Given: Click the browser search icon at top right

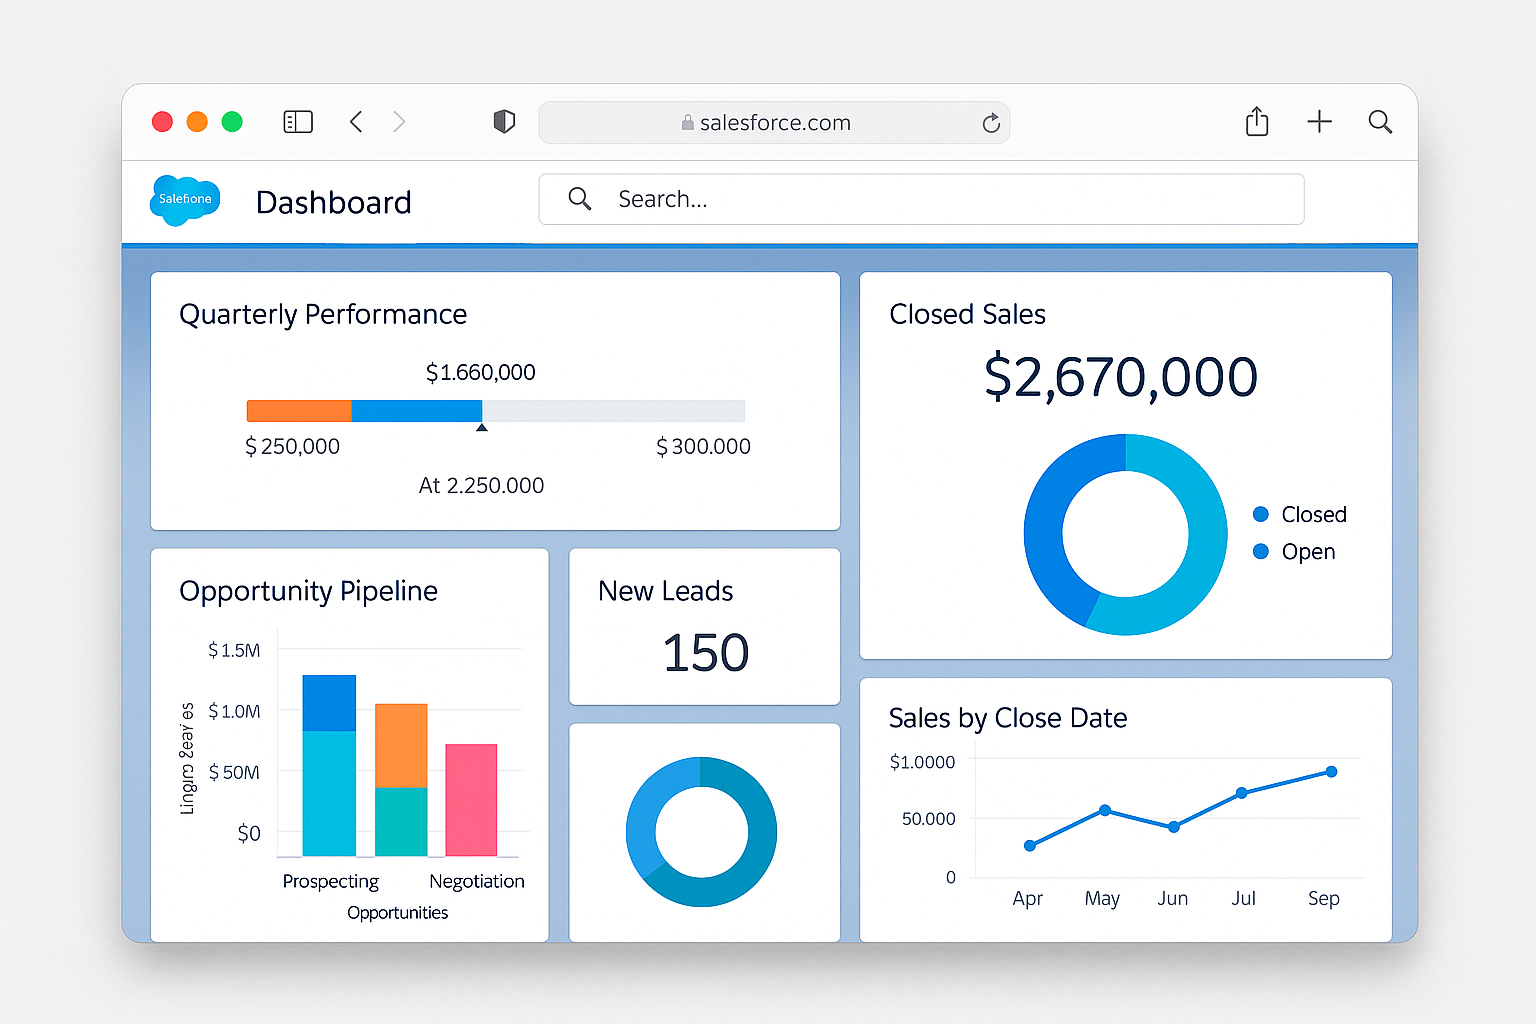Looking at the screenshot, I should click(1381, 122).
